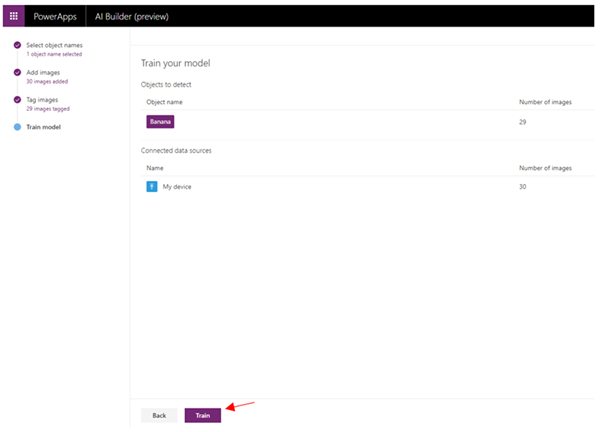Viewport: 600px width, 432px height.
Task: Click the Name column header under data sources
Action: (154, 168)
